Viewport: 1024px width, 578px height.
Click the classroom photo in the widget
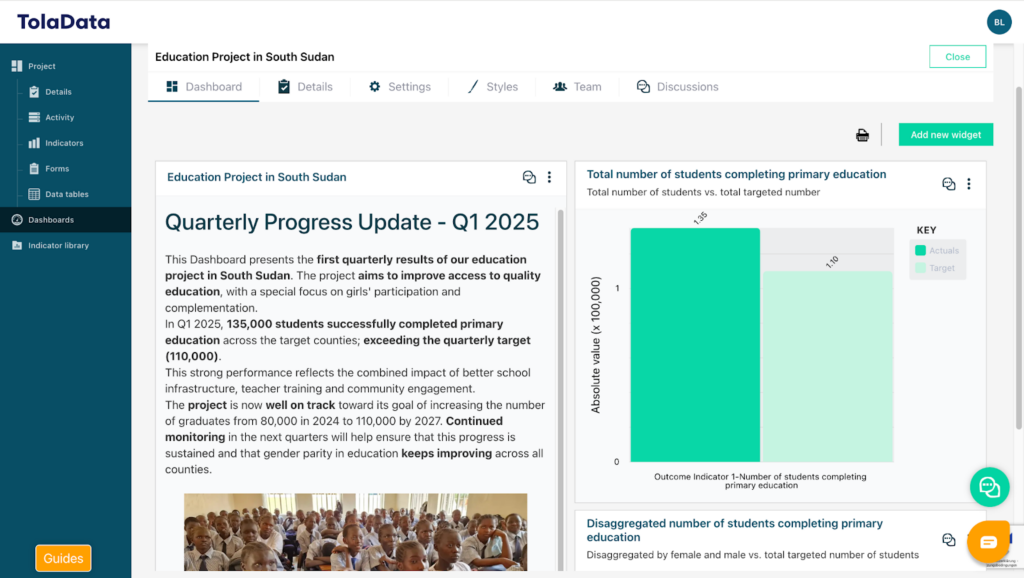tap(355, 532)
